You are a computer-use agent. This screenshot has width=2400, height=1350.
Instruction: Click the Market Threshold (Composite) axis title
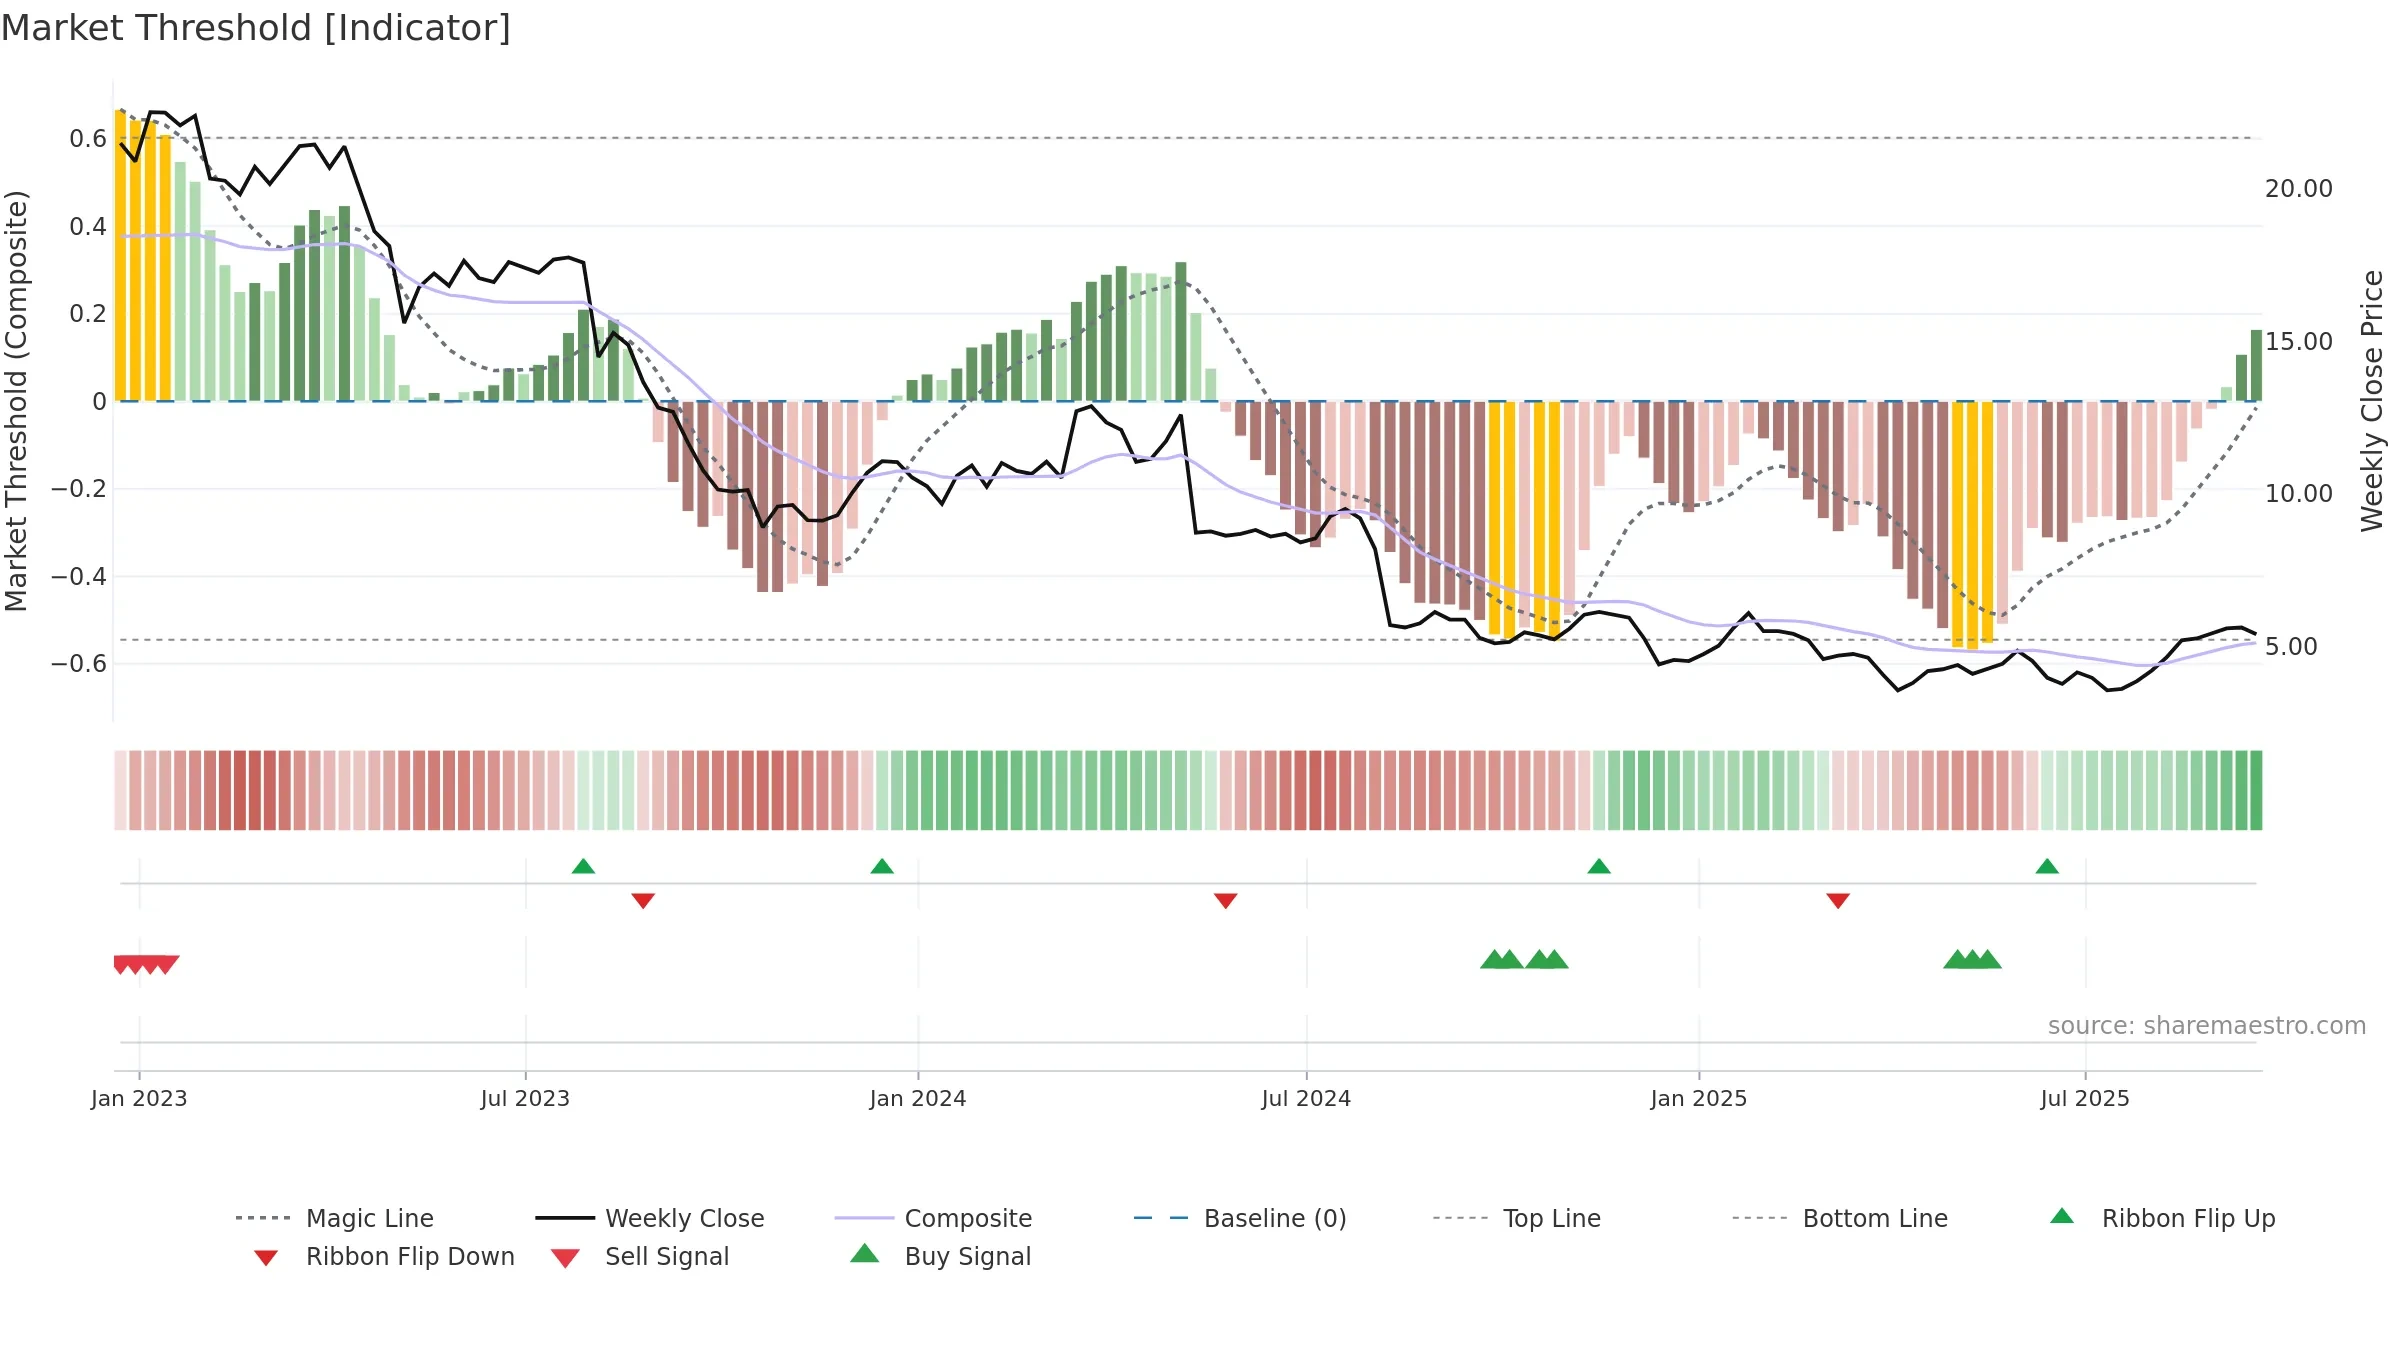pos(16,400)
